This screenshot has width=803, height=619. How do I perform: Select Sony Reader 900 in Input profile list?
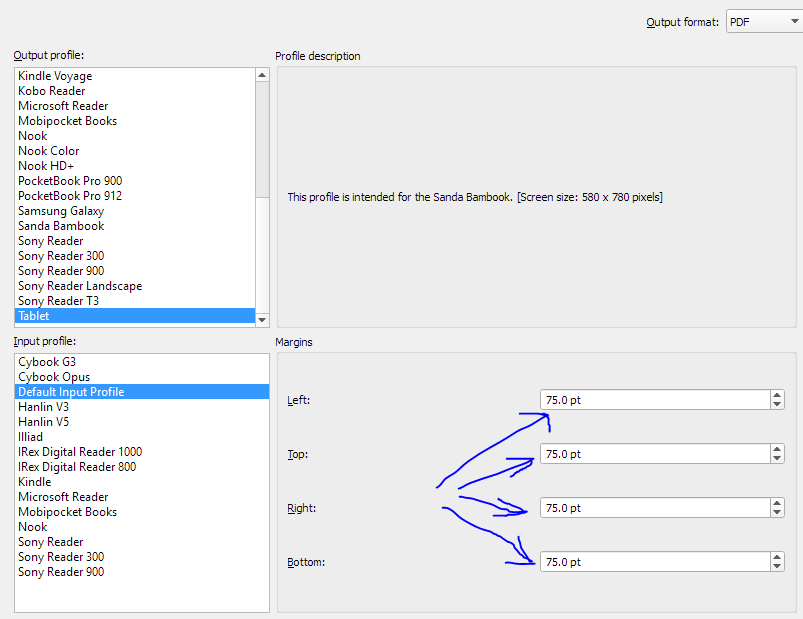pos(142,572)
